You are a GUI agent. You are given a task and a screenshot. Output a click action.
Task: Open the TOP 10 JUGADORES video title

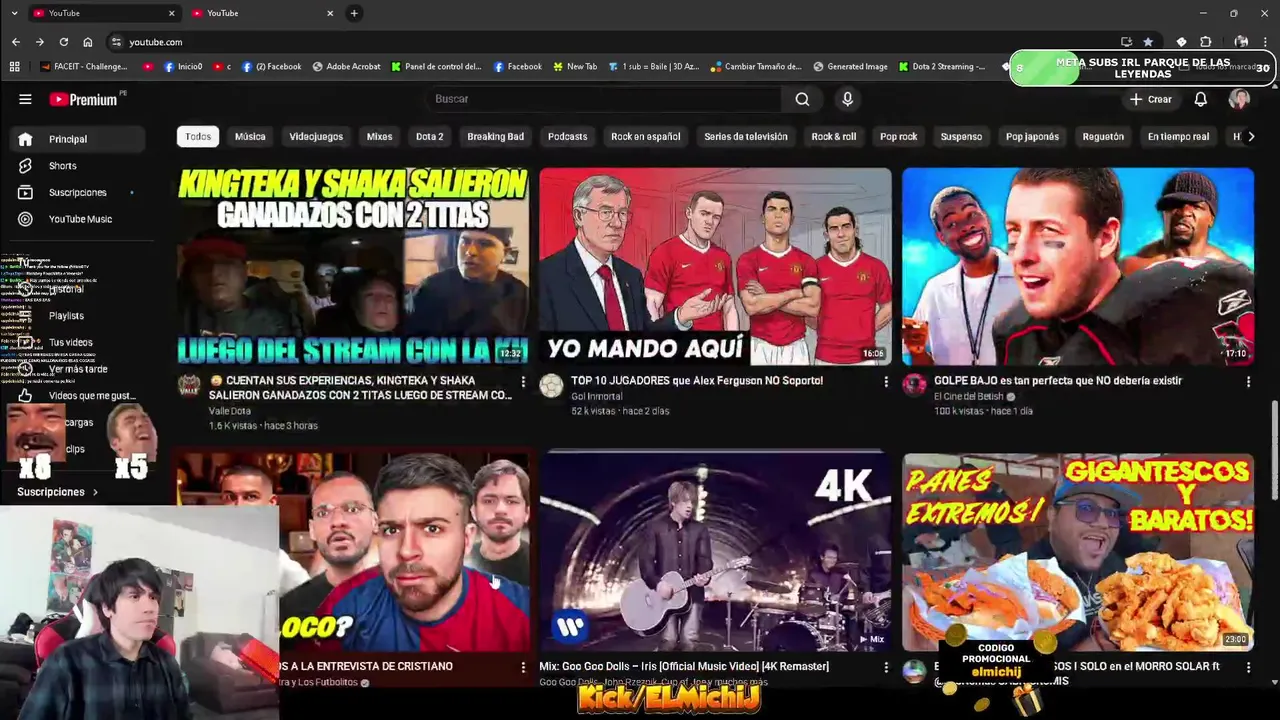(697, 381)
